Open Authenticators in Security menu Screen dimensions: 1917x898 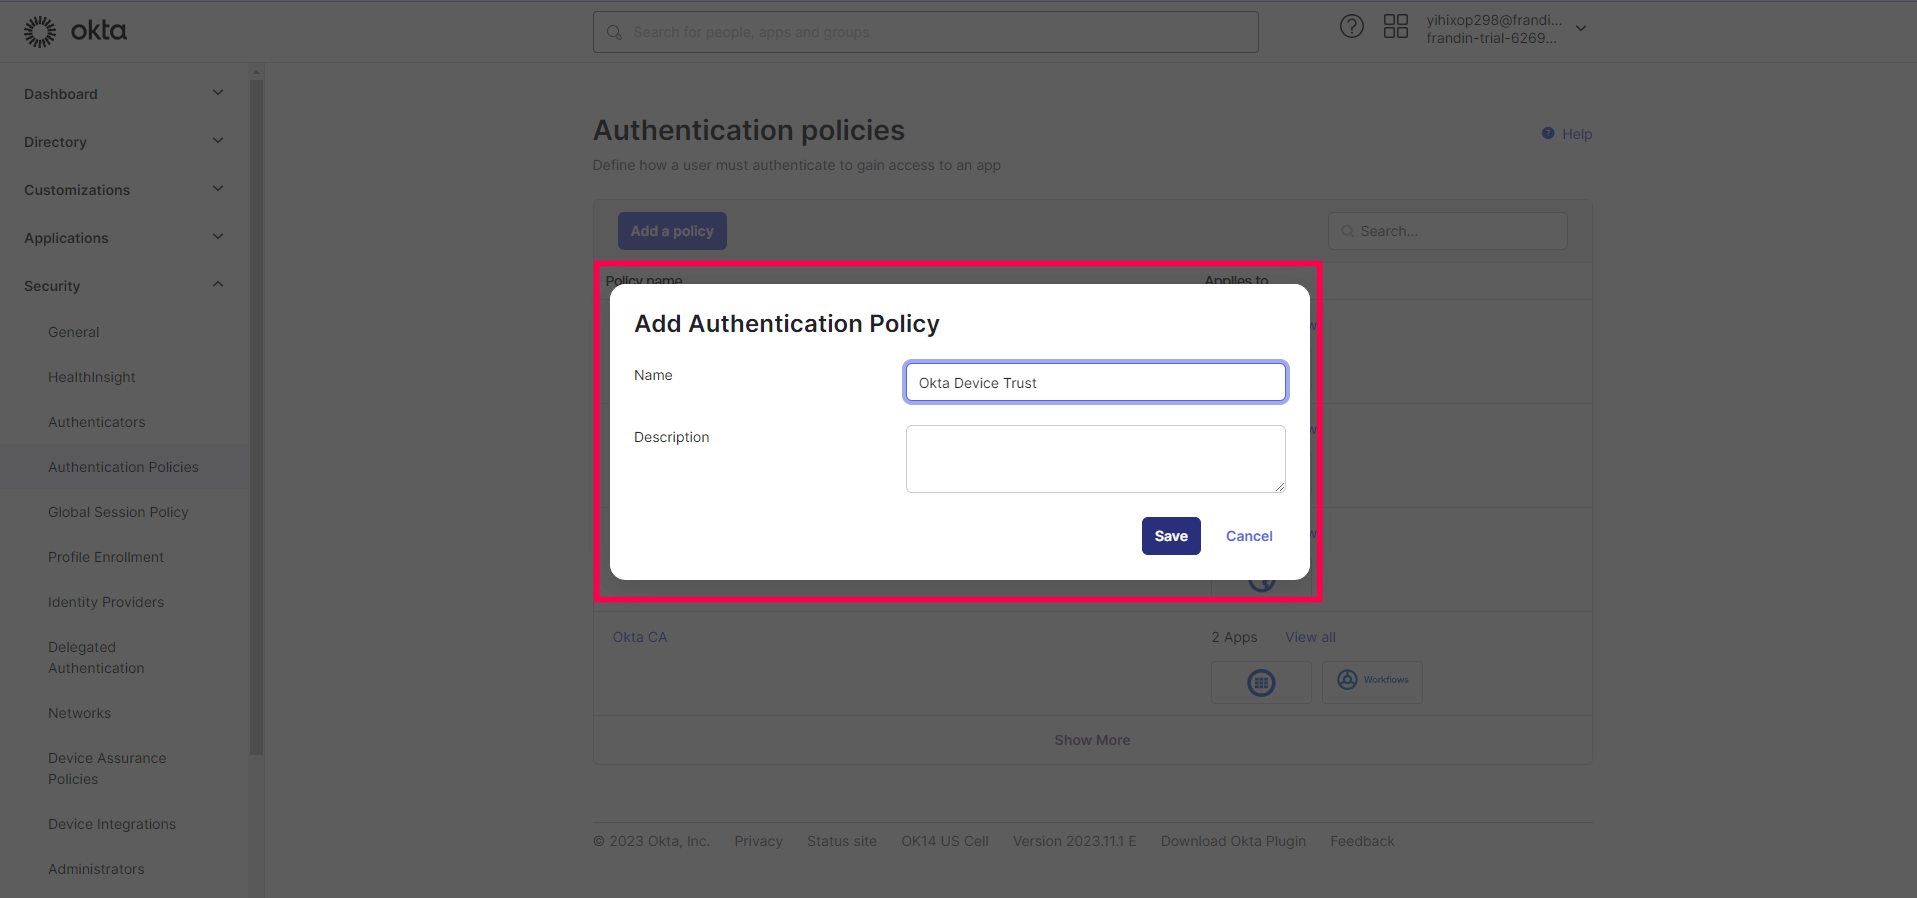97,422
